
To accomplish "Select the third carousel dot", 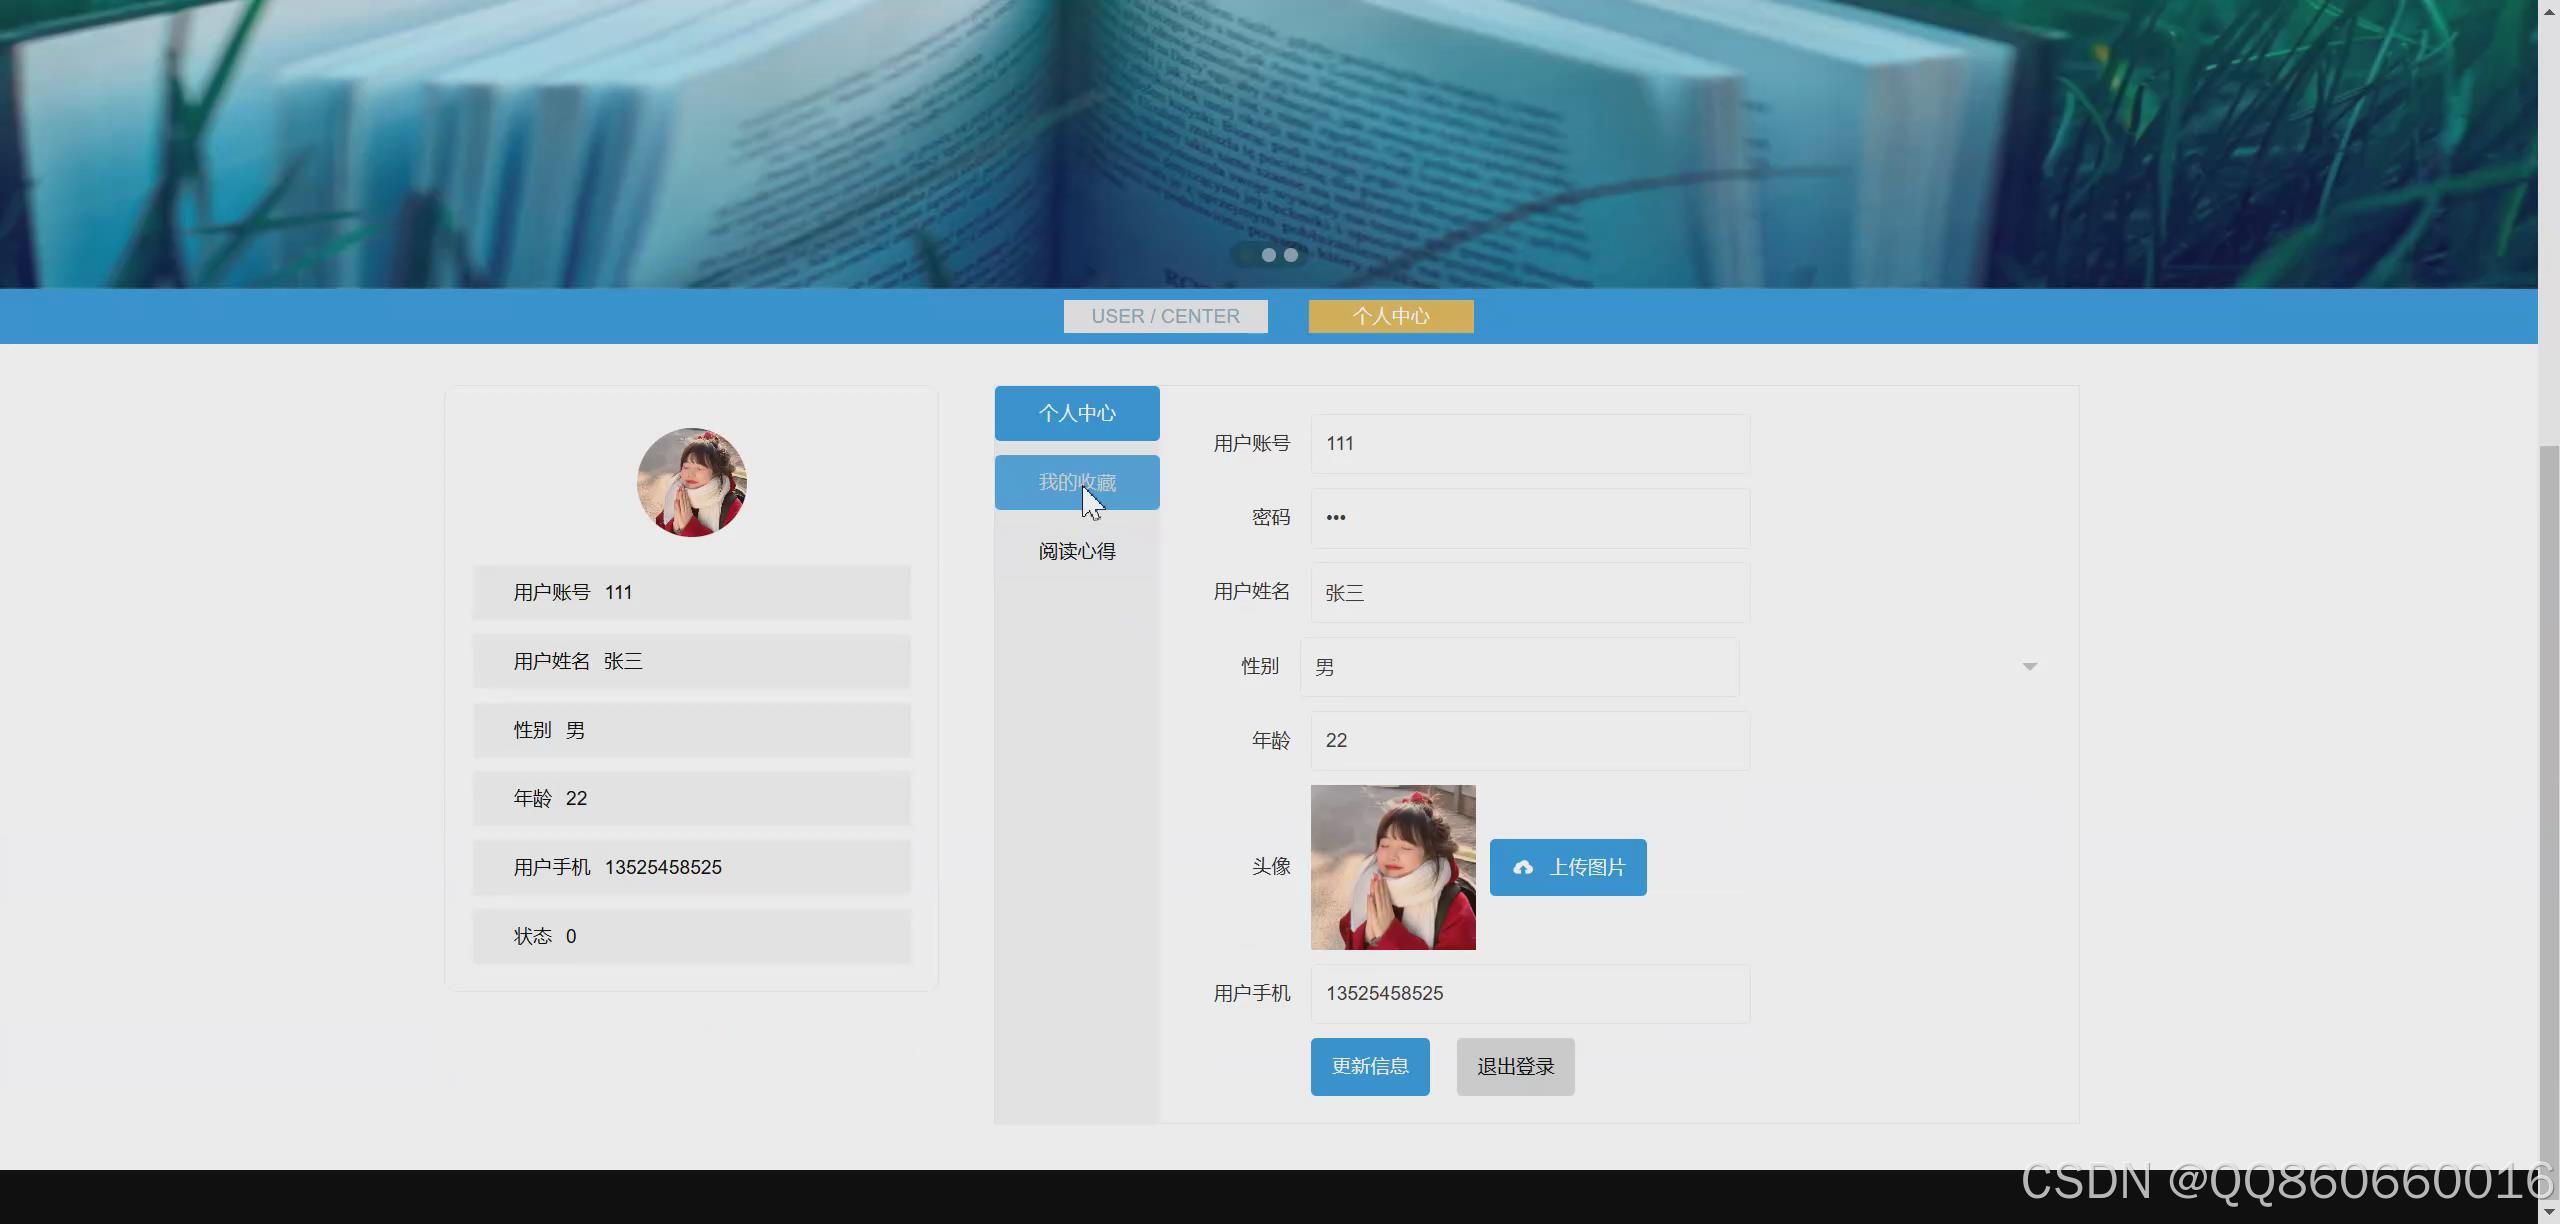I will (1291, 255).
